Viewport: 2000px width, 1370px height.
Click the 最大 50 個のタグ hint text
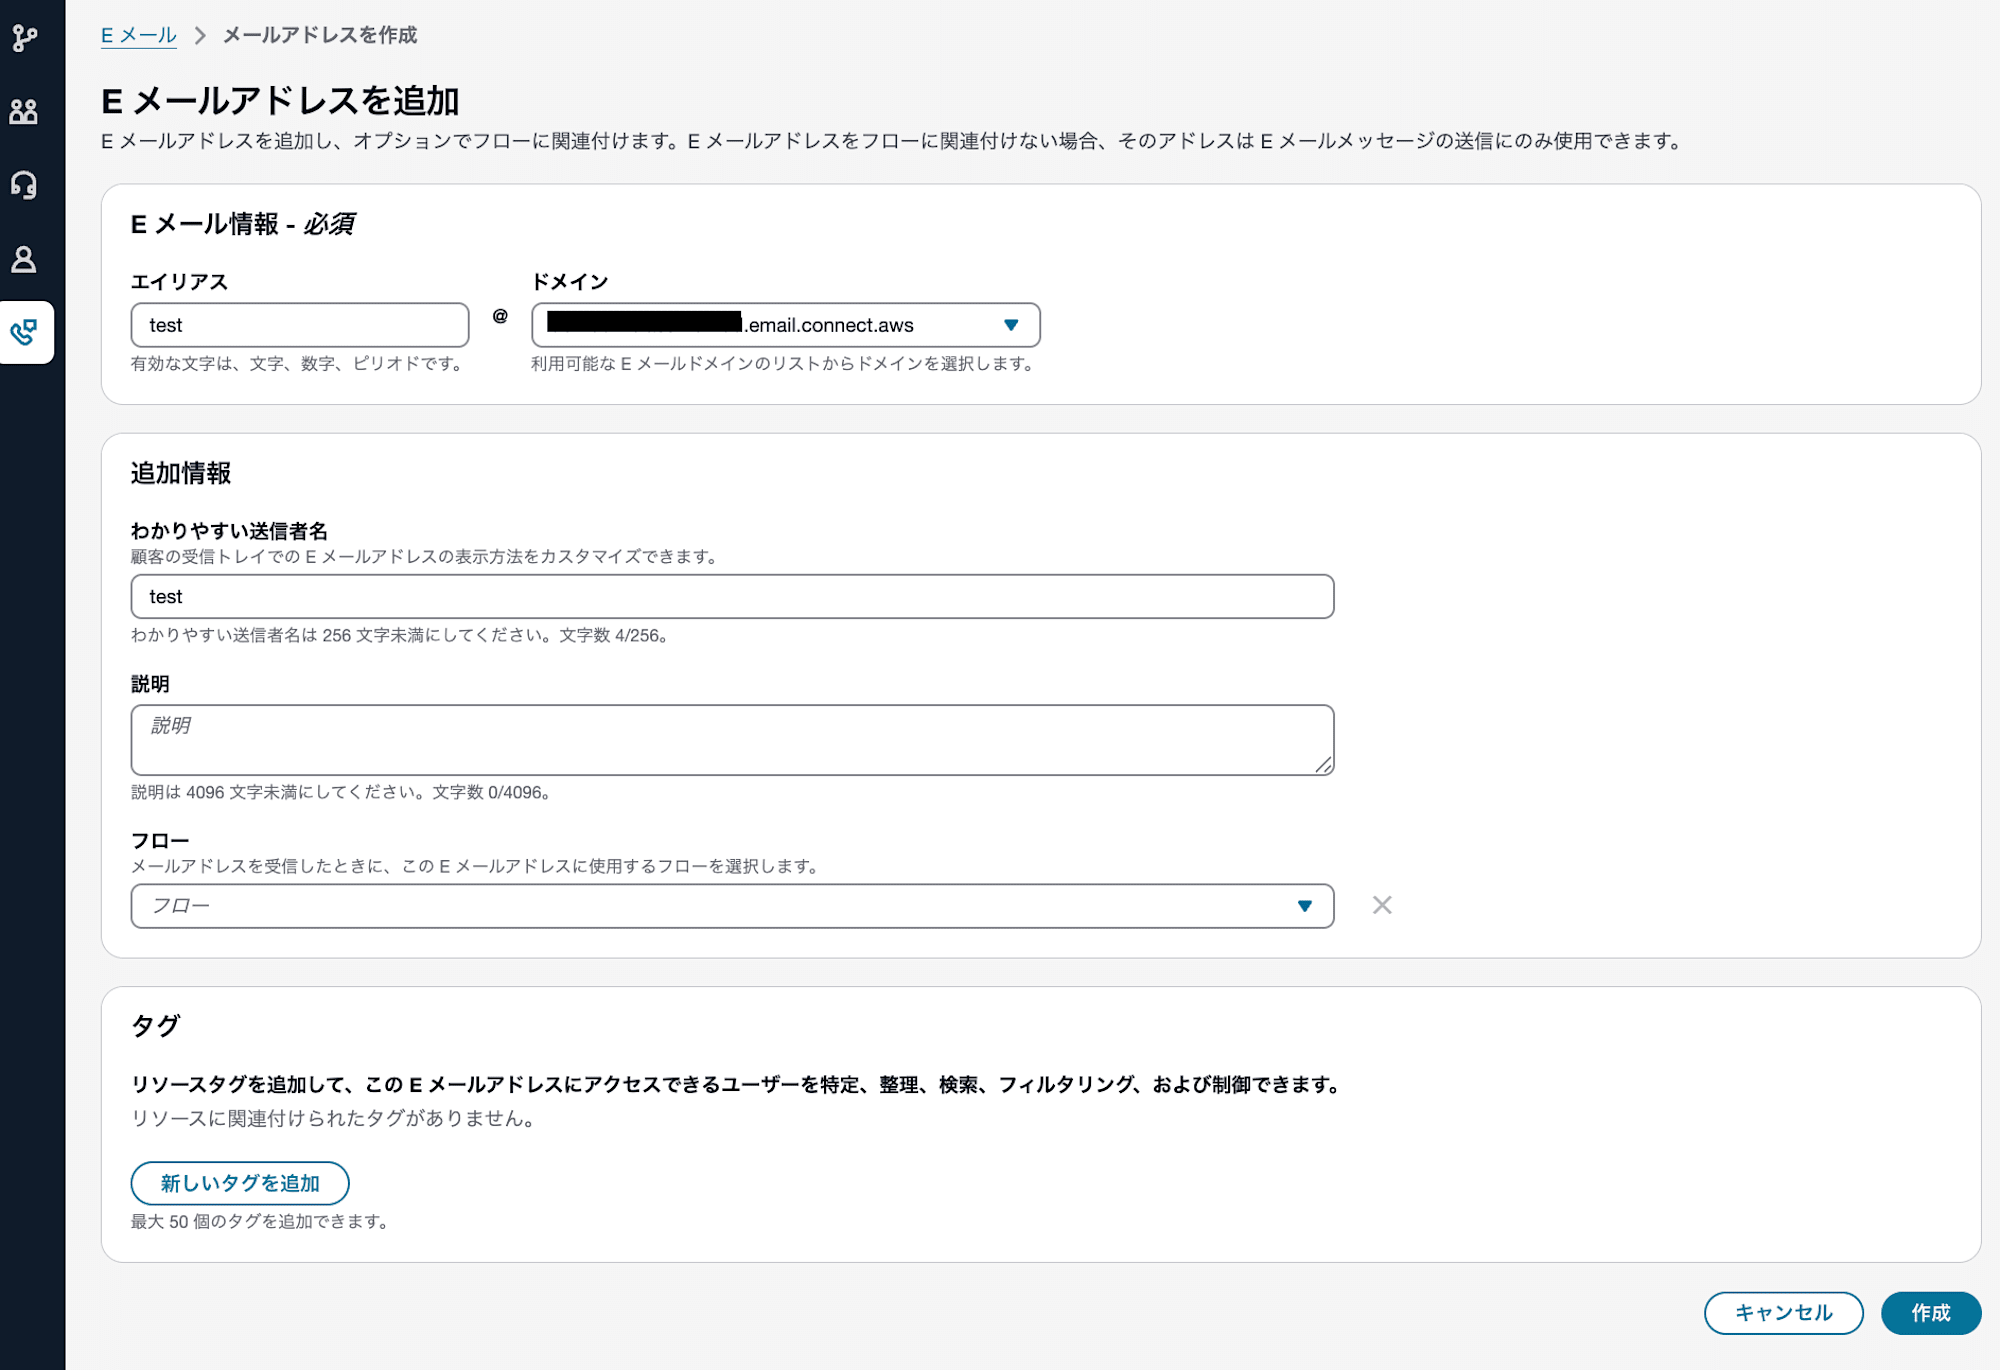coord(261,1221)
